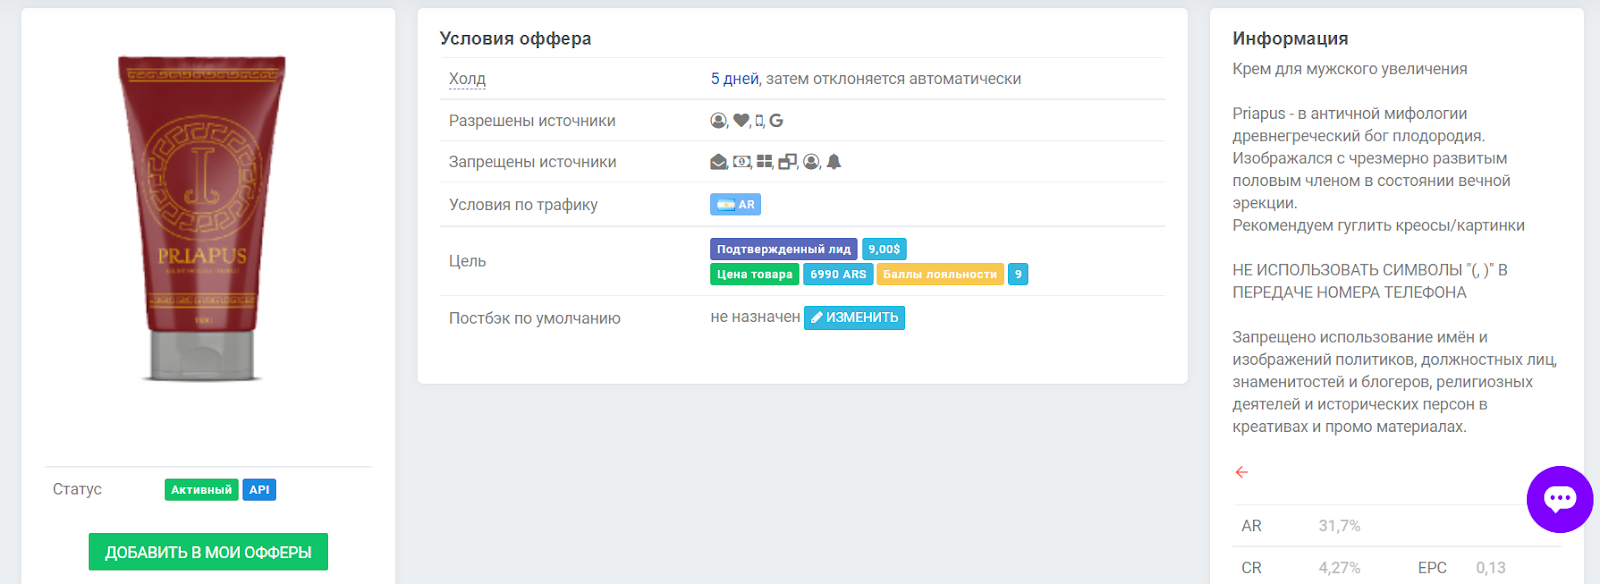Click the Статус label
1600x584 pixels.
coord(77,489)
